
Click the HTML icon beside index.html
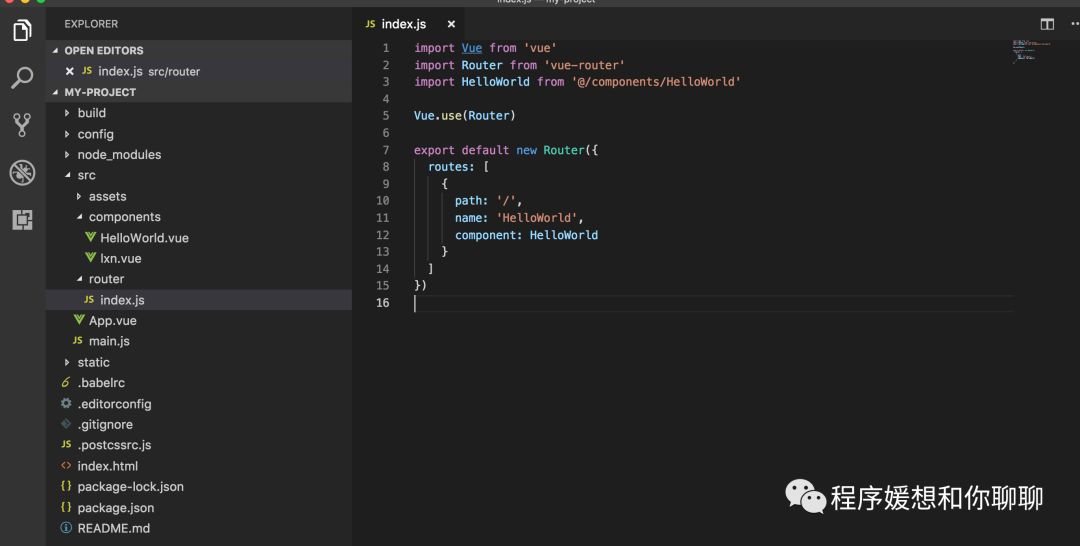66,465
